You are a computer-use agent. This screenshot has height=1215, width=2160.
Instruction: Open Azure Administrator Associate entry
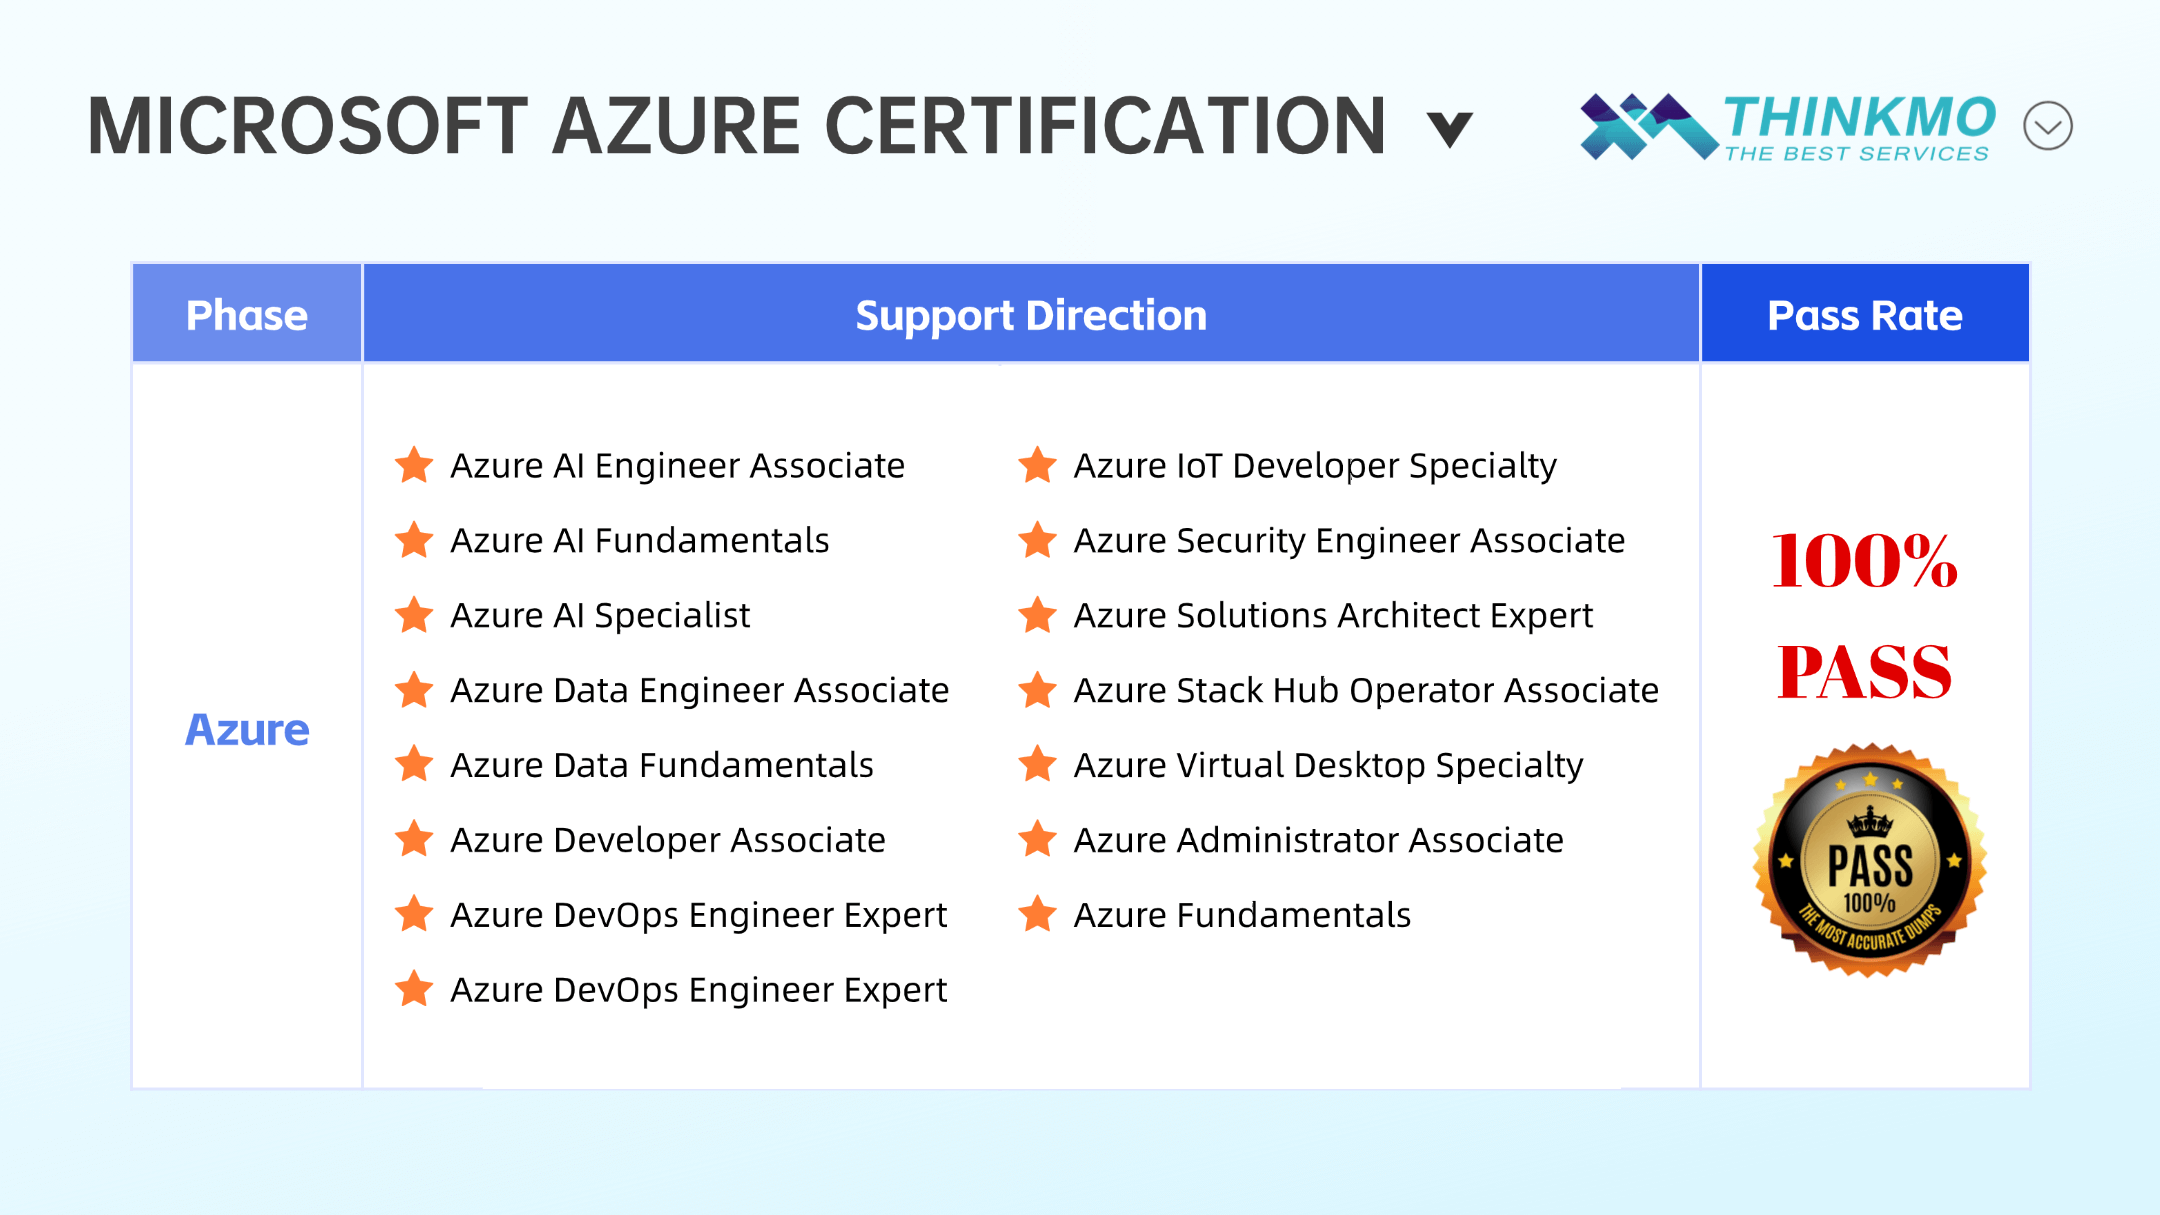coord(1318,840)
